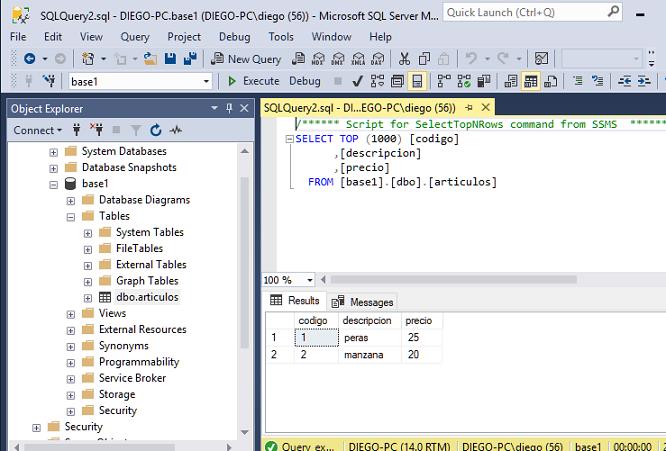Expand the Programmability folder node

(x=71, y=363)
